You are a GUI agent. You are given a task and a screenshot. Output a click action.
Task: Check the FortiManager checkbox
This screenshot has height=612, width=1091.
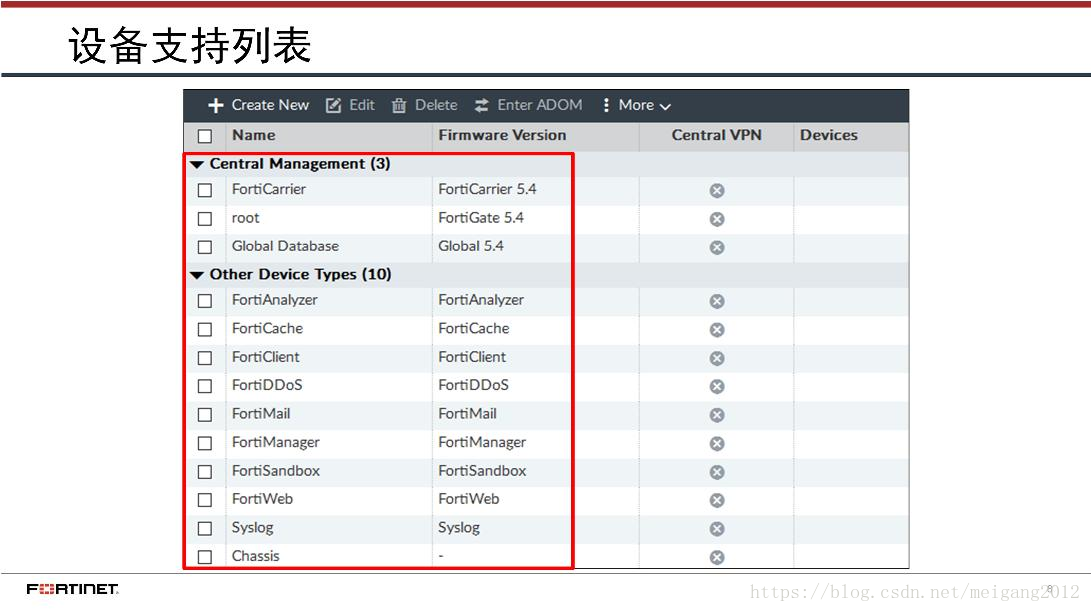coord(205,444)
